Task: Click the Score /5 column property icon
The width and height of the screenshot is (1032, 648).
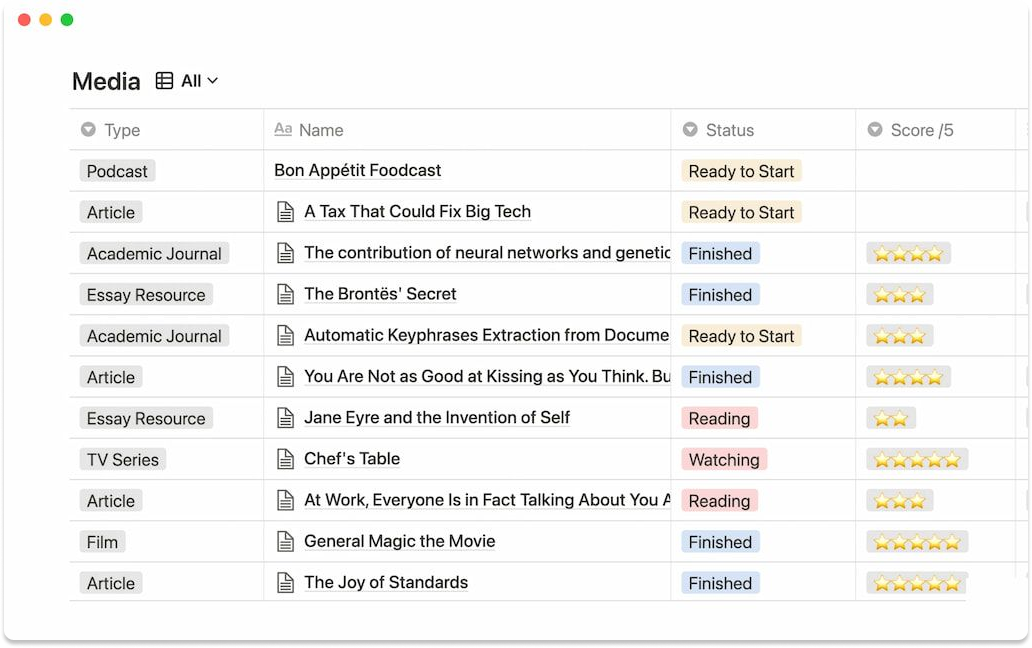Action: (875, 130)
